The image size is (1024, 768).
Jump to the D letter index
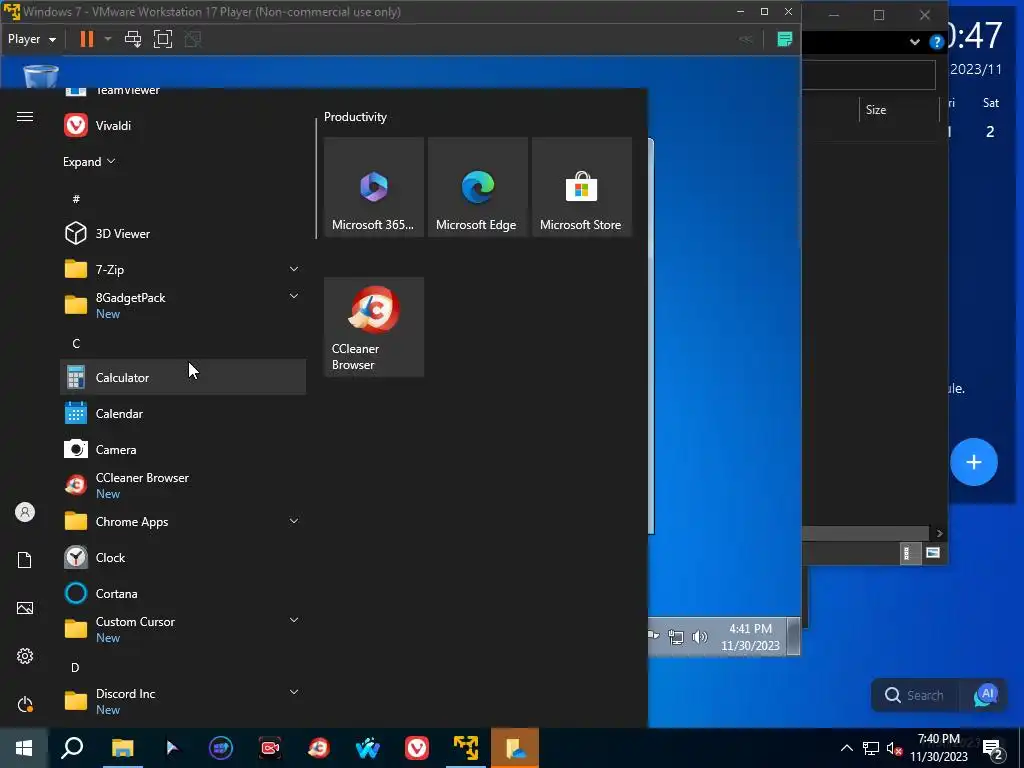[x=75, y=667]
